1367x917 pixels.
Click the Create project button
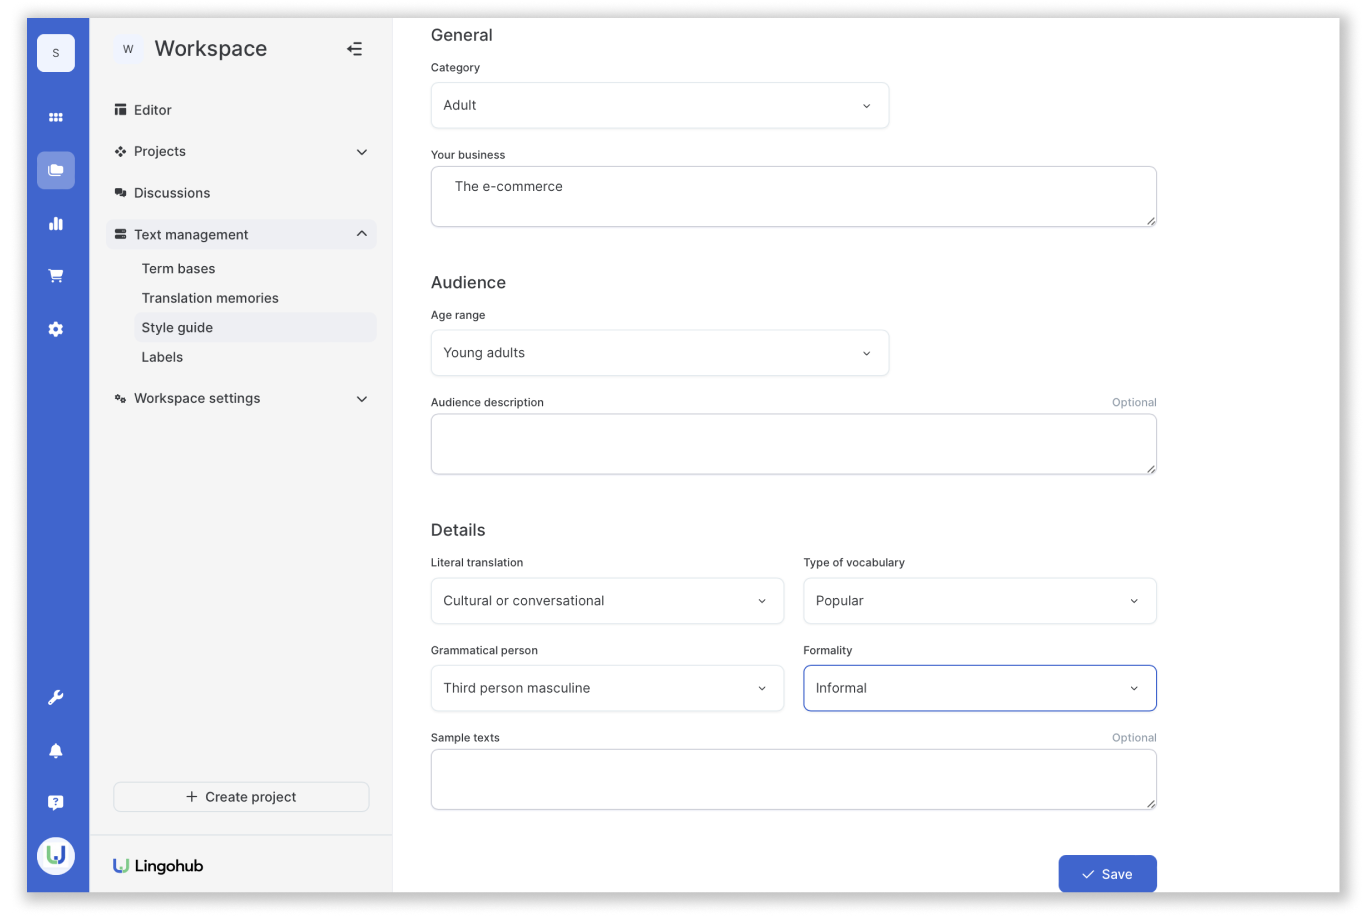[241, 797]
